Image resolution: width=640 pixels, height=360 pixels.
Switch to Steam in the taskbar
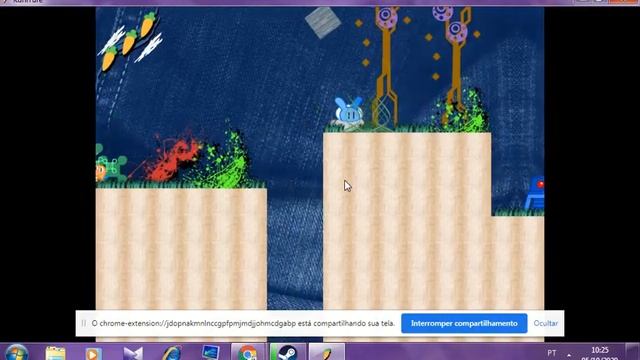tap(287, 352)
